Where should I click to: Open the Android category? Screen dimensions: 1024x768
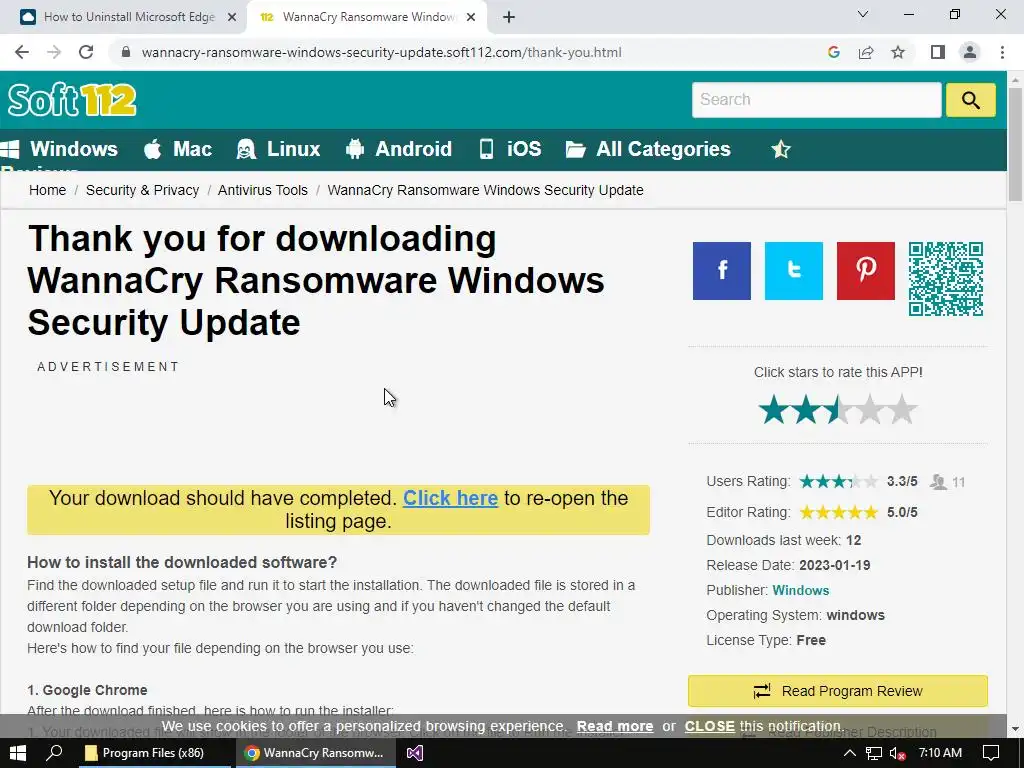[x=398, y=149]
